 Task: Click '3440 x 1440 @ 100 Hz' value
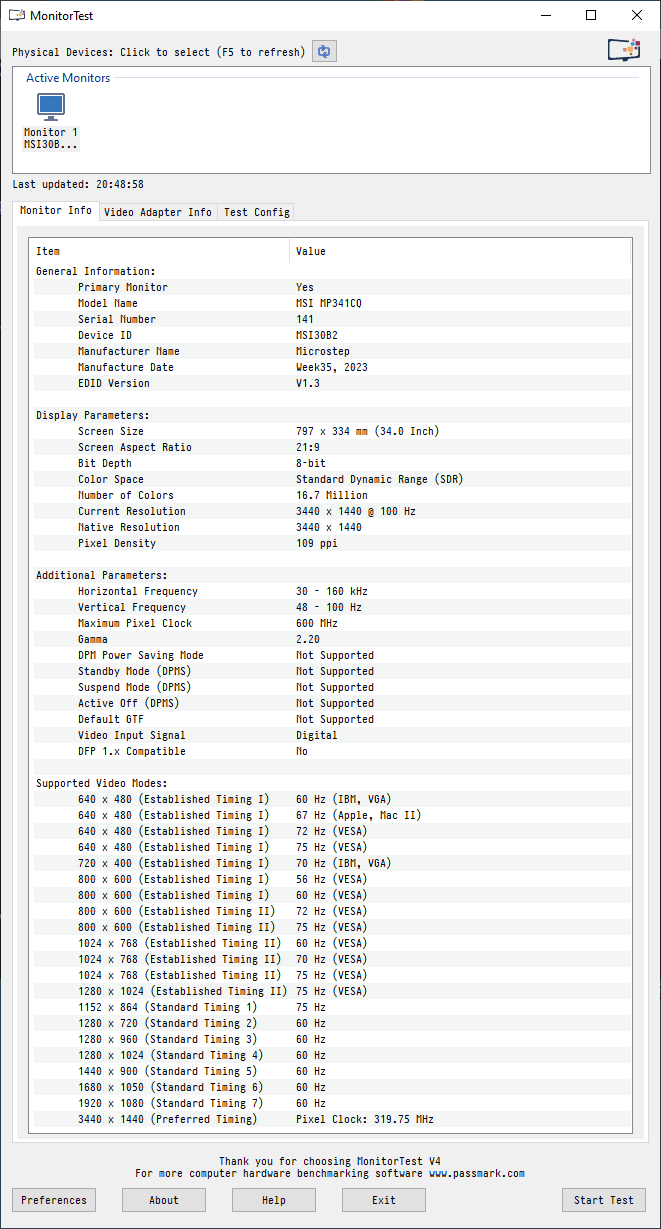tap(356, 511)
